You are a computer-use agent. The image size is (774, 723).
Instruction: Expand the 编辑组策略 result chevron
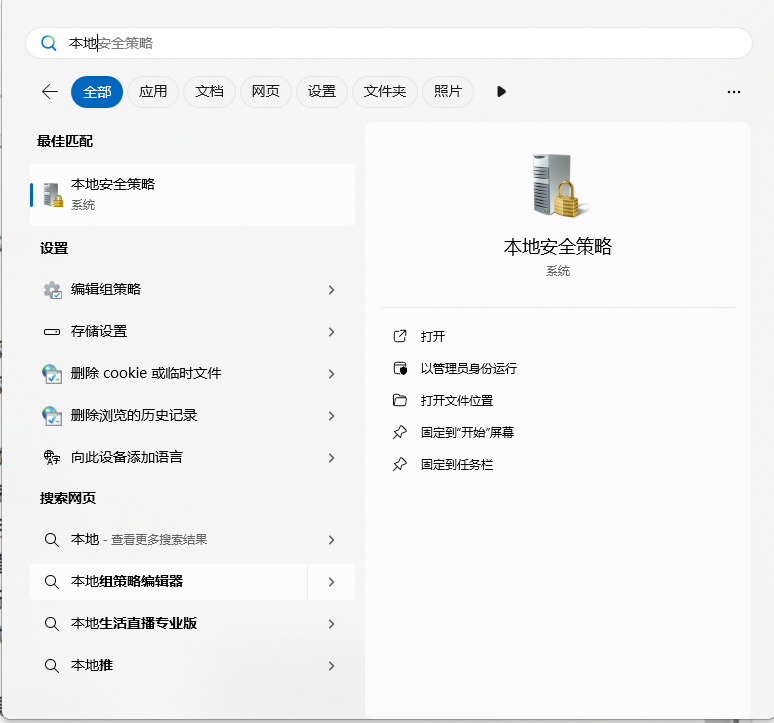pos(331,290)
